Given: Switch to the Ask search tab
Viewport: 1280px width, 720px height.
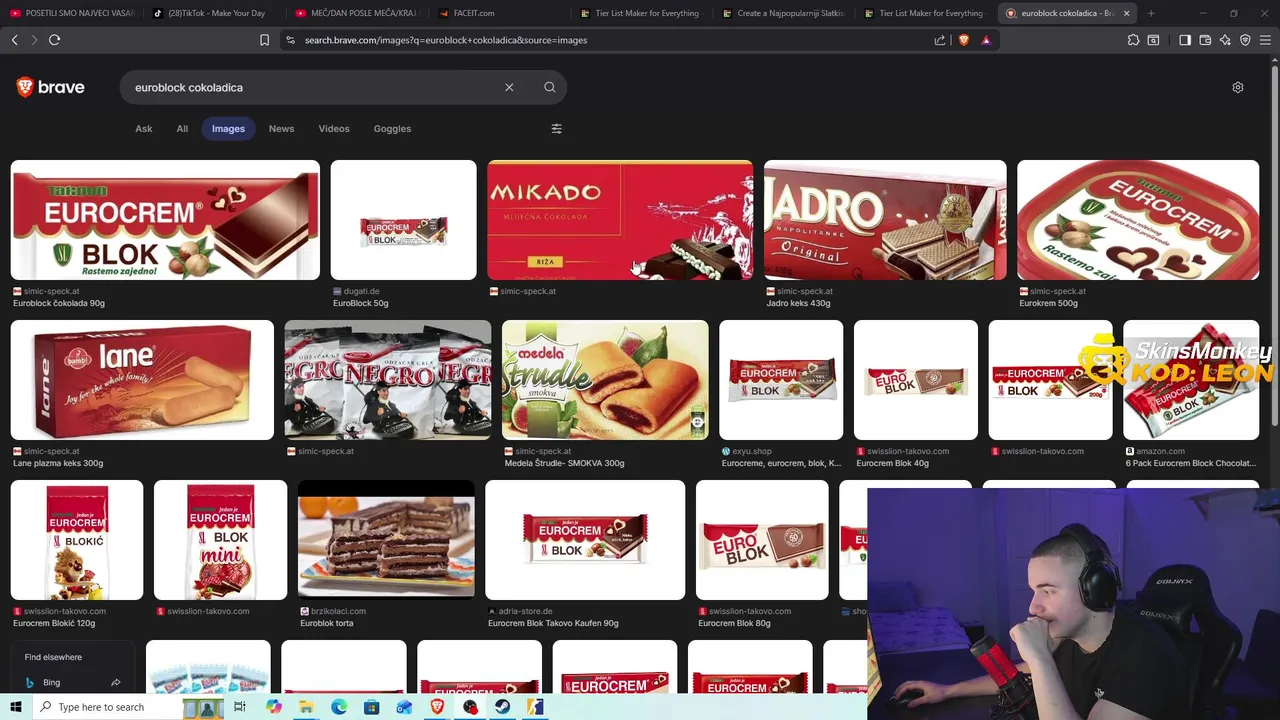Looking at the screenshot, I should (x=144, y=128).
